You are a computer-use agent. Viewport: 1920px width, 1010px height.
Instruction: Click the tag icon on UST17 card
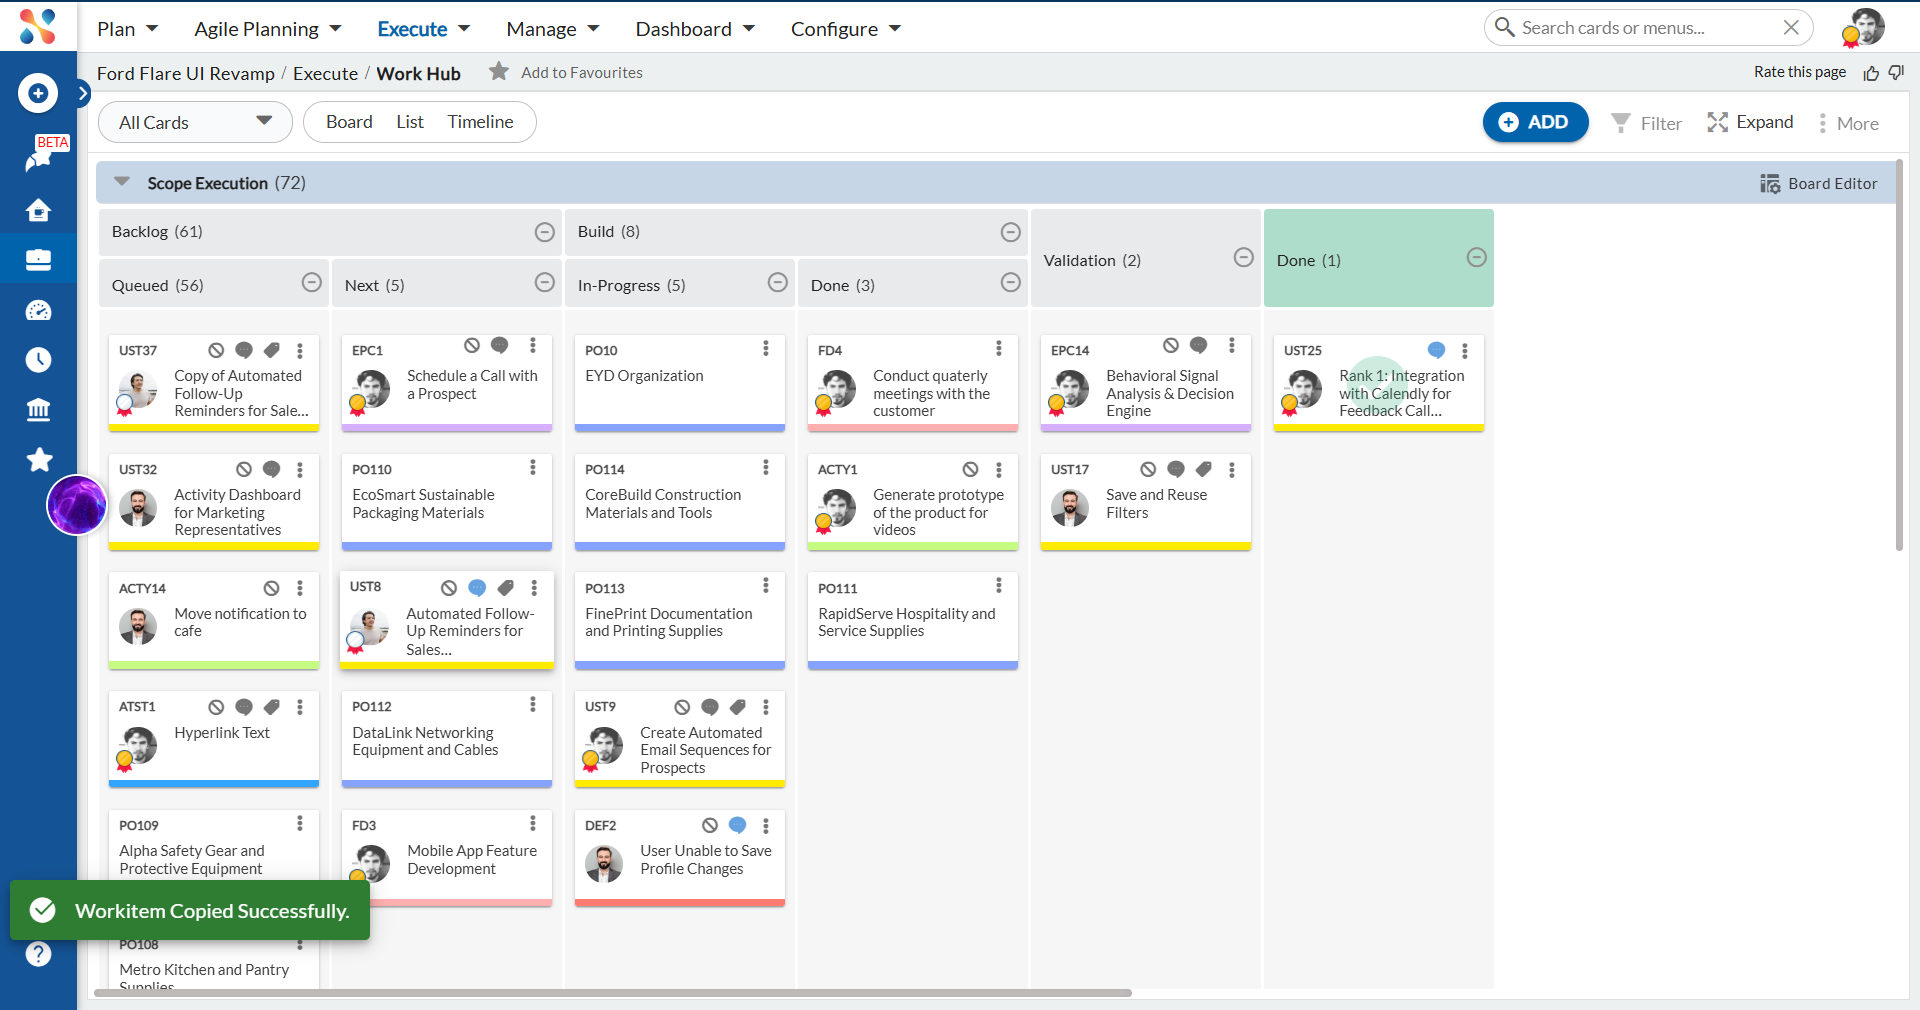(x=1204, y=469)
